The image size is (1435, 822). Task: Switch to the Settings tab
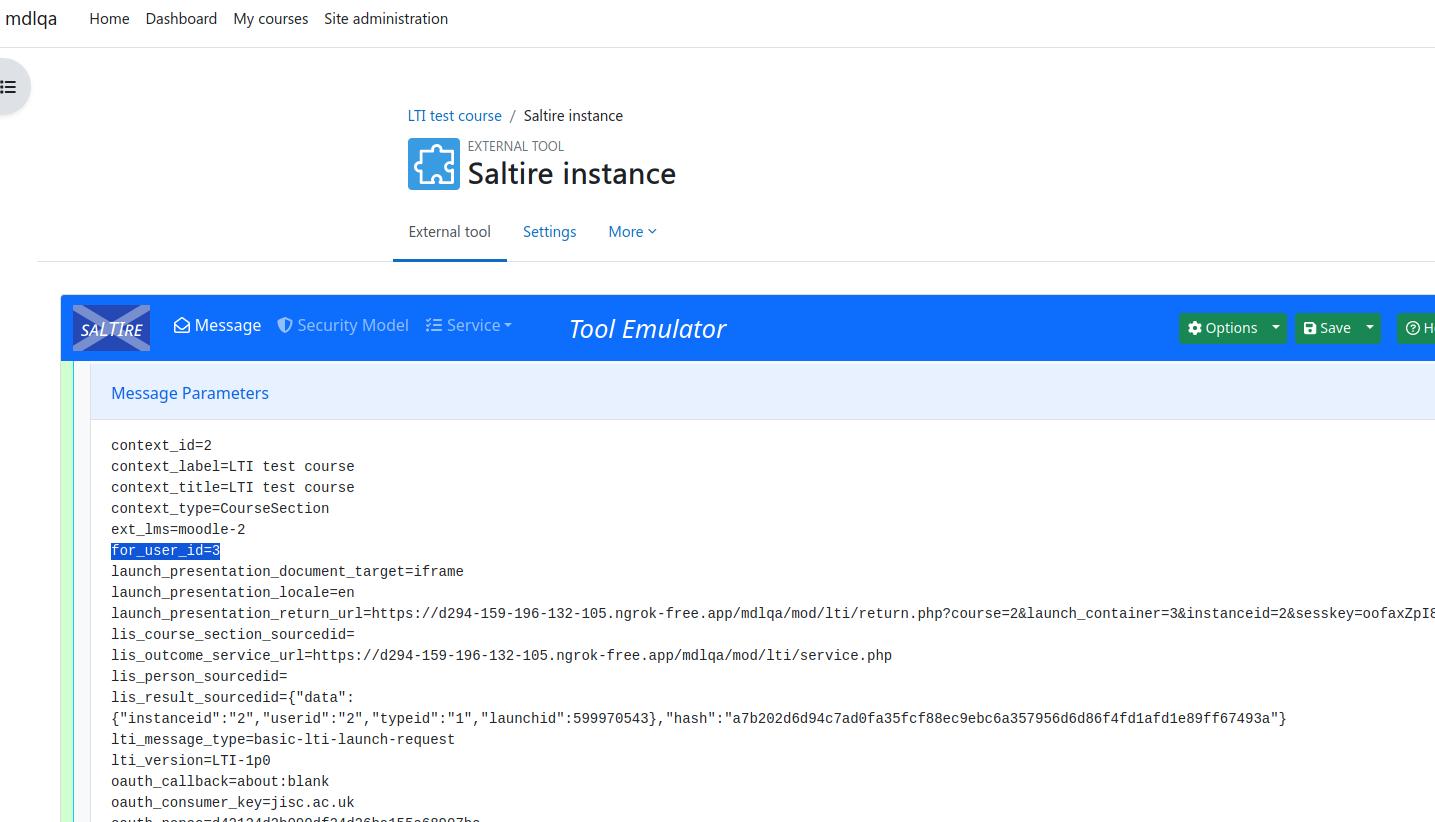549,232
